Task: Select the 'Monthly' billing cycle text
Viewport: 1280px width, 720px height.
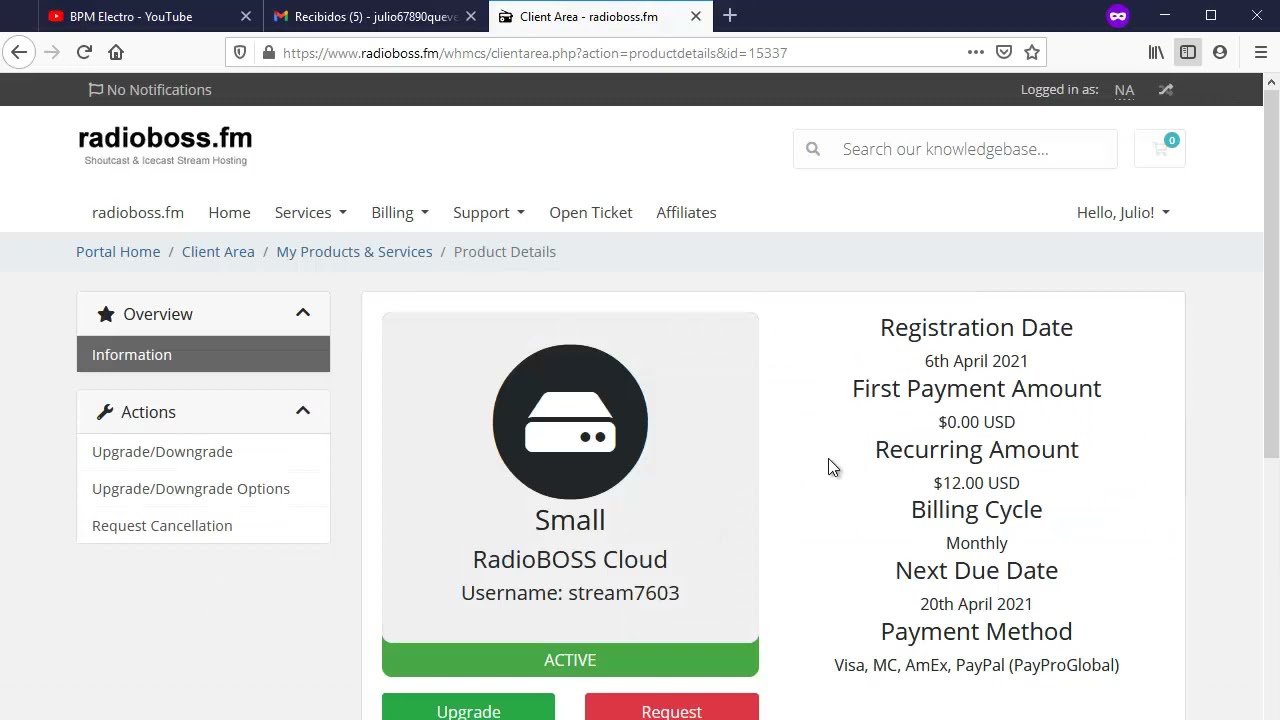Action: coord(976,543)
